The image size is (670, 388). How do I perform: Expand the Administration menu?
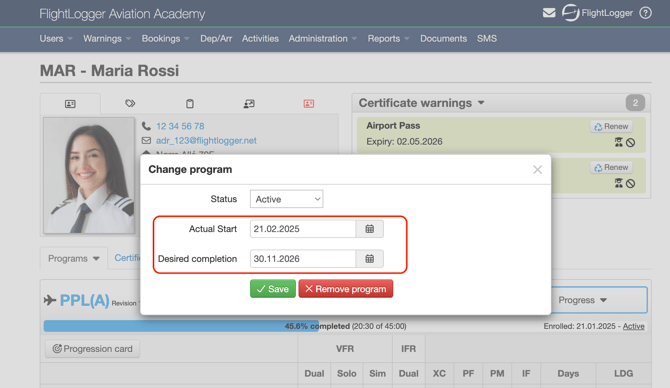click(x=323, y=38)
